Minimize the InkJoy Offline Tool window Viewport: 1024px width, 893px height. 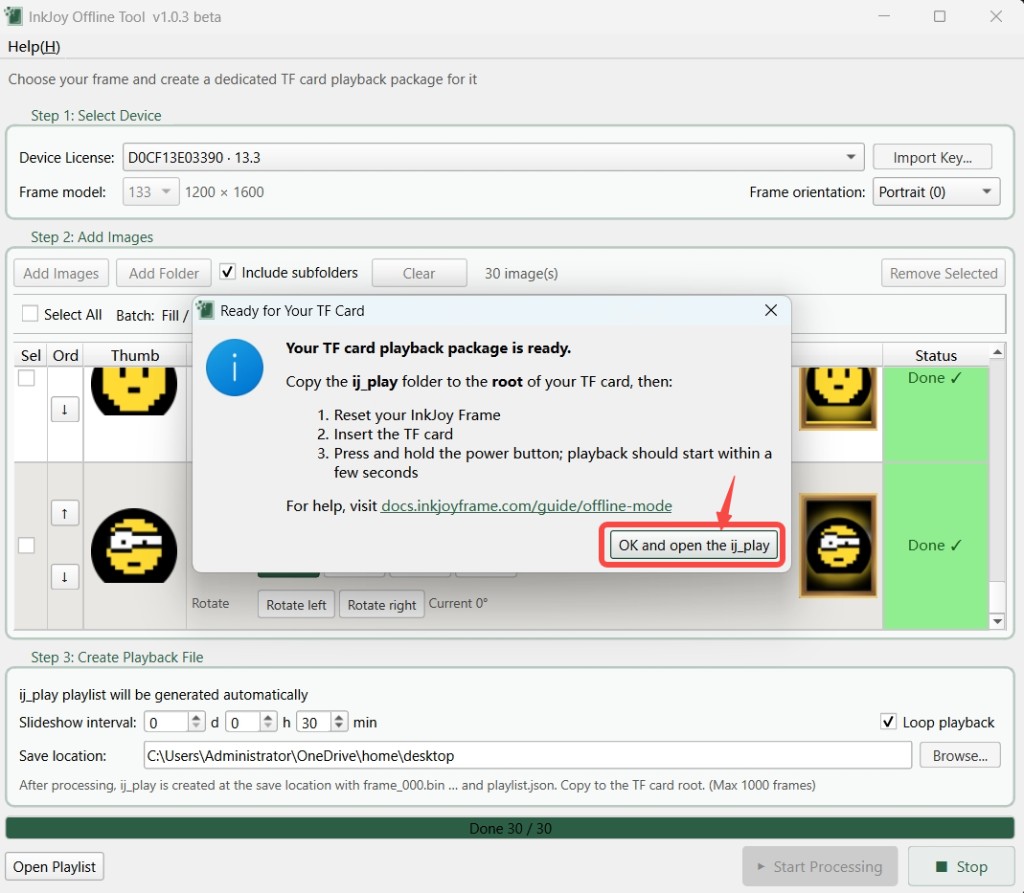pyautogui.click(x=884, y=16)
